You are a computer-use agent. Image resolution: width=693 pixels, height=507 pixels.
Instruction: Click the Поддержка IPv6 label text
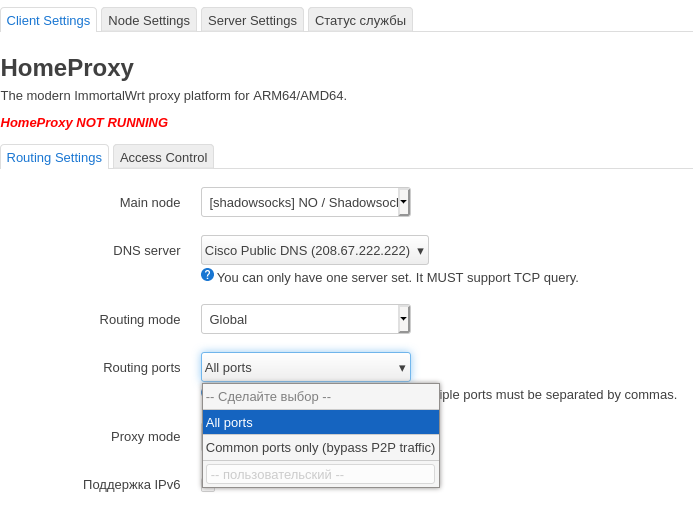coord(131,484)
